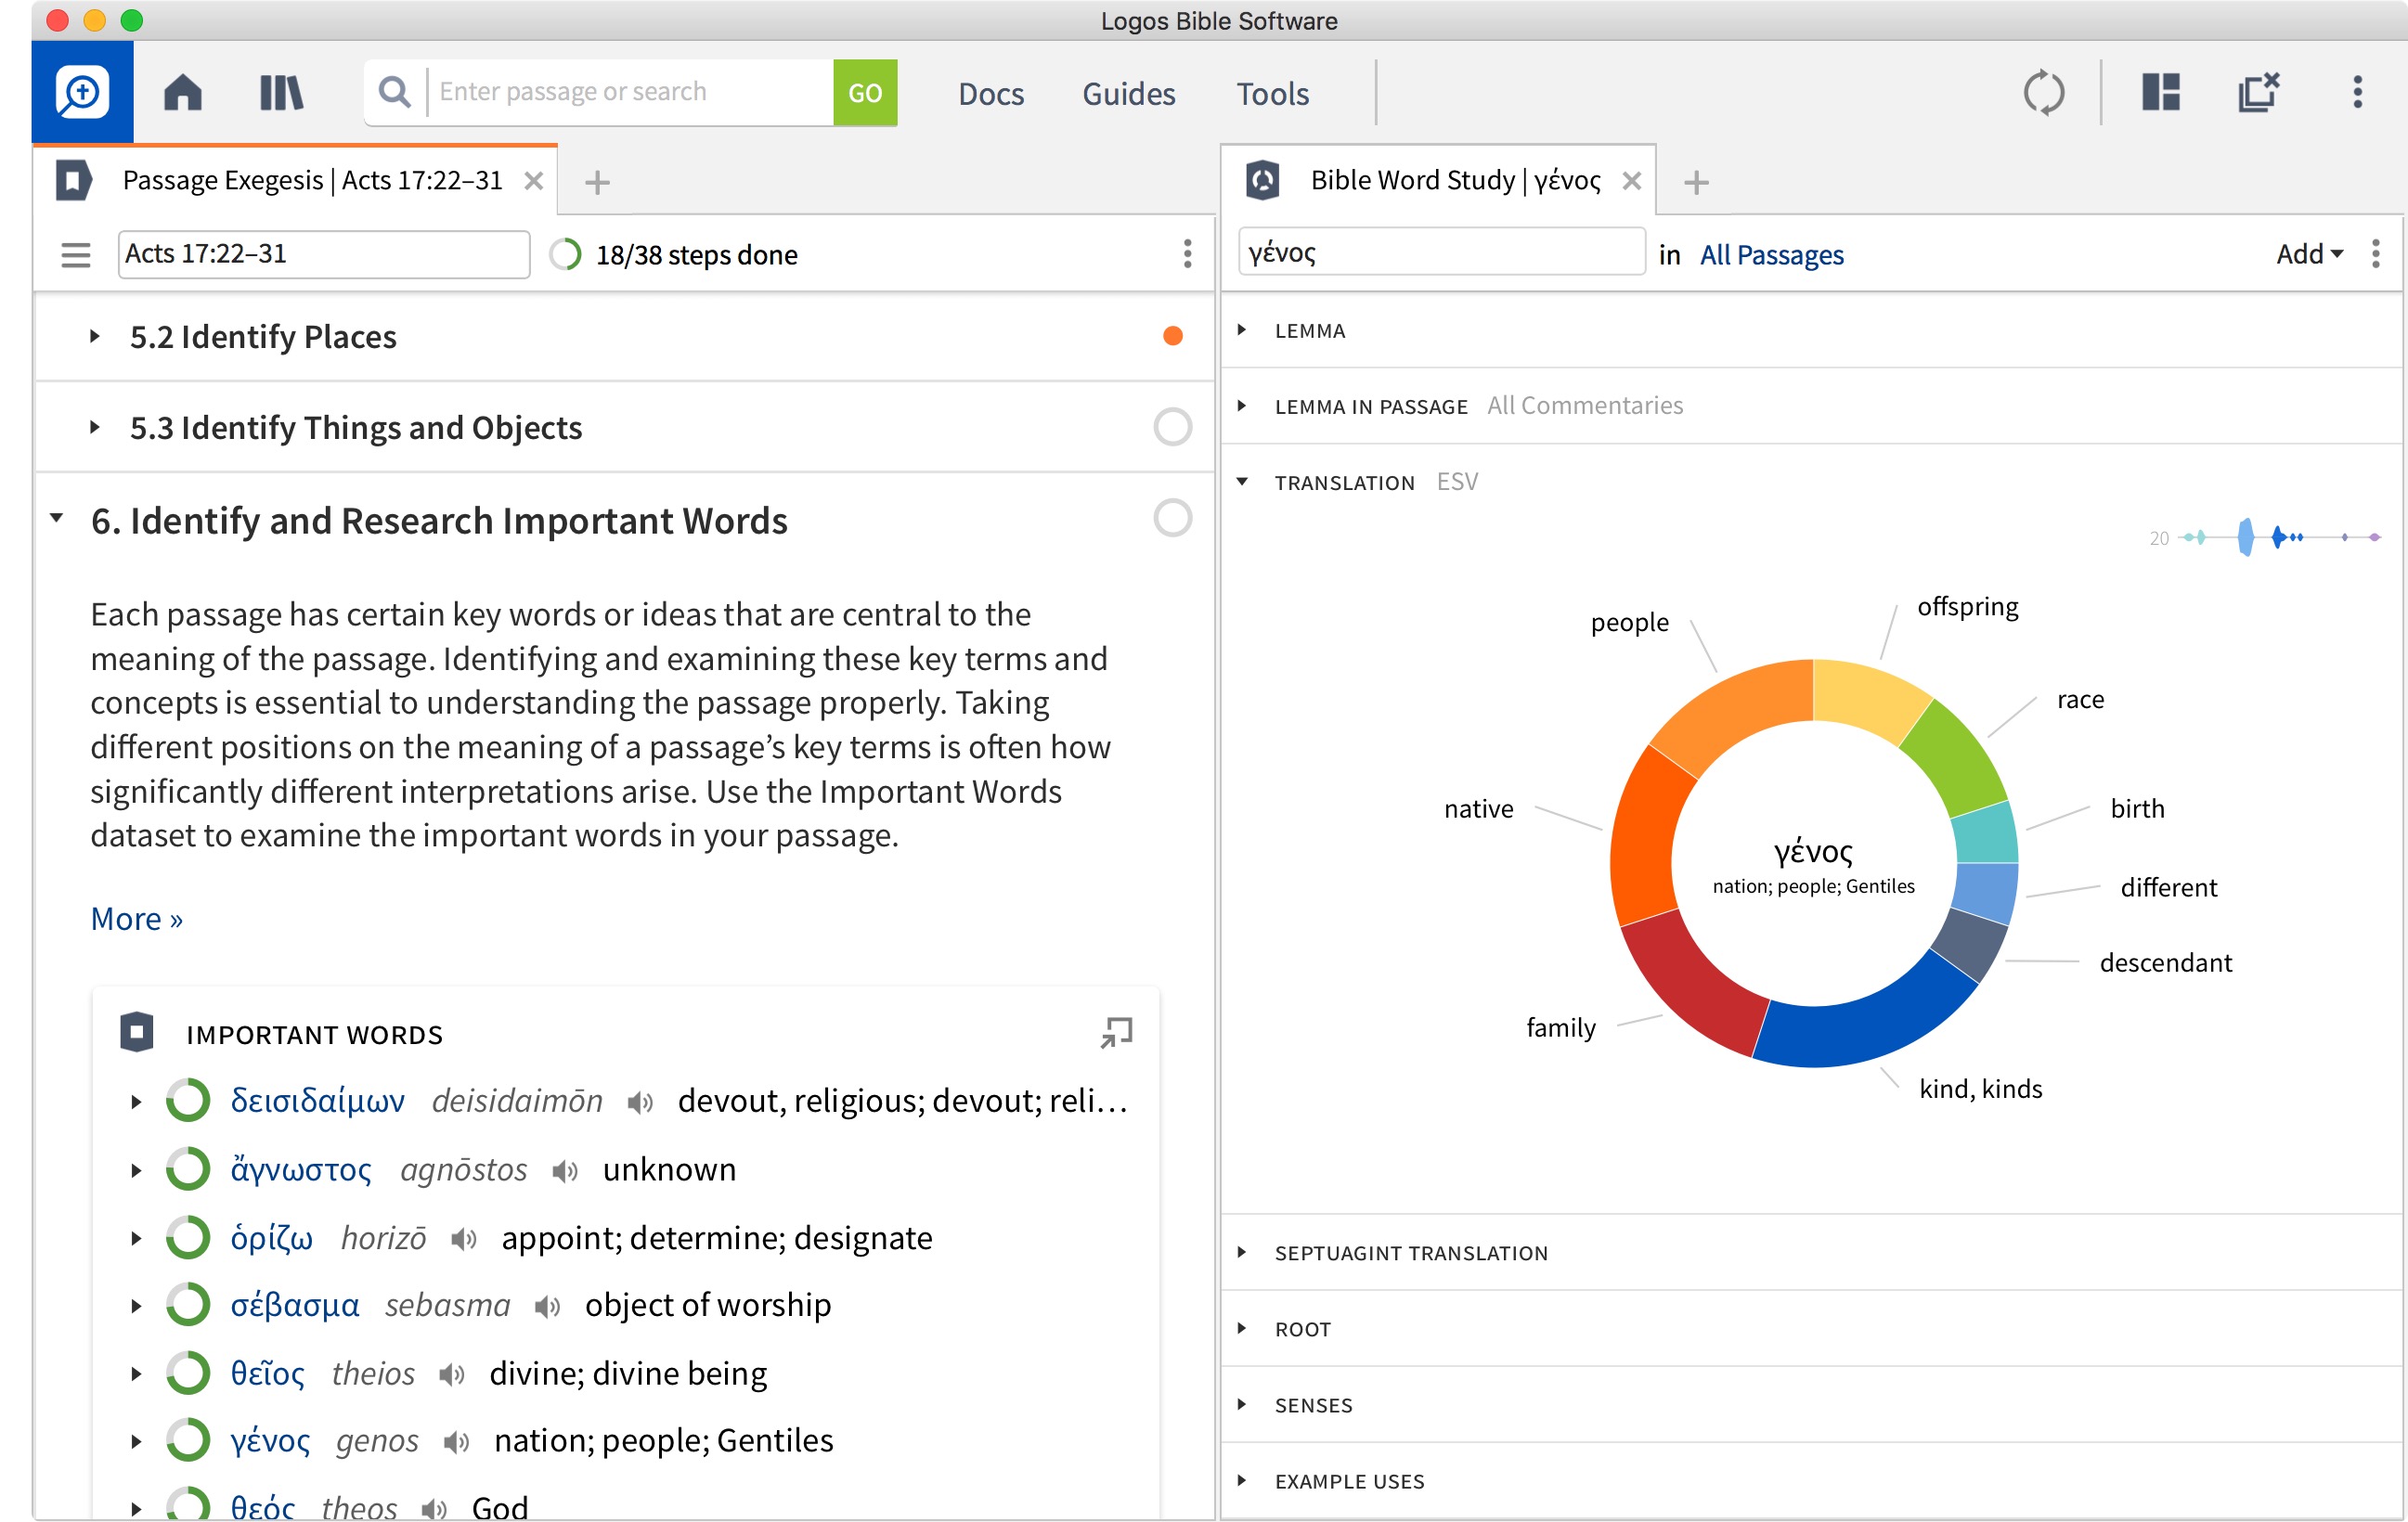
Task: Click the ESV translation label
Action: coord(1457,482)
